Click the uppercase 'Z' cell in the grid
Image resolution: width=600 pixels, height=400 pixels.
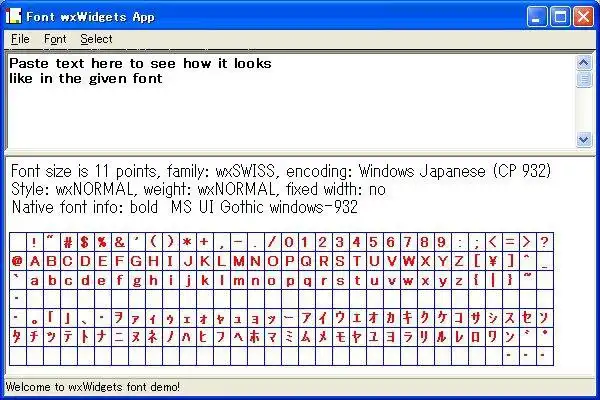pos(460,261)
